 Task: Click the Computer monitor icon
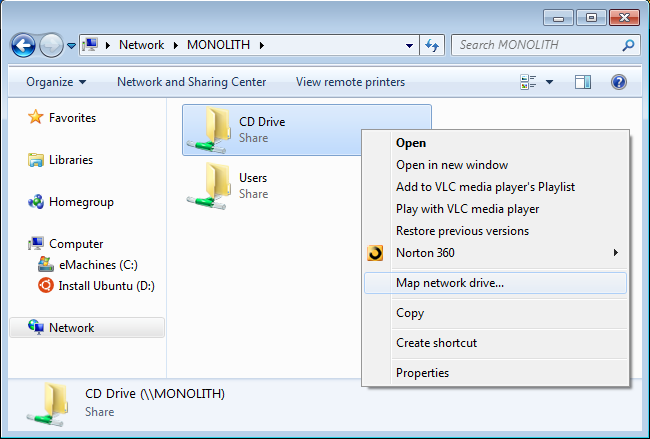coord(36,243)
